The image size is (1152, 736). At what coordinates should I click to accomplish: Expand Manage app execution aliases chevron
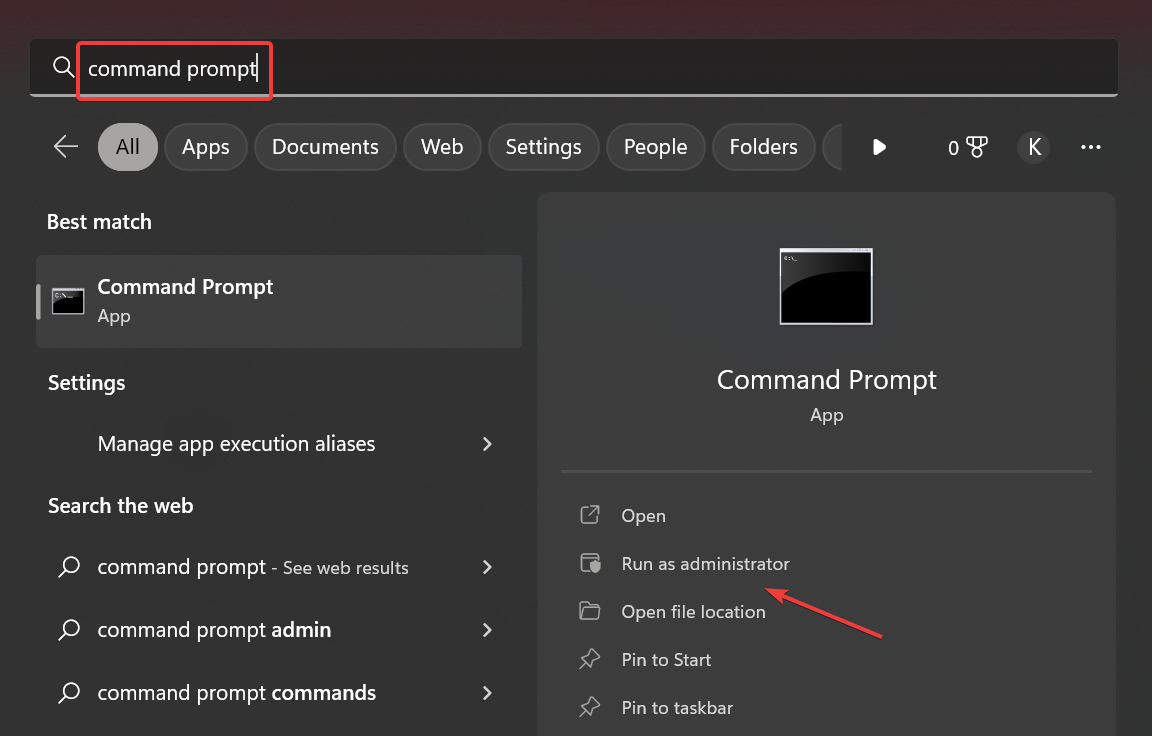point(487,444)
